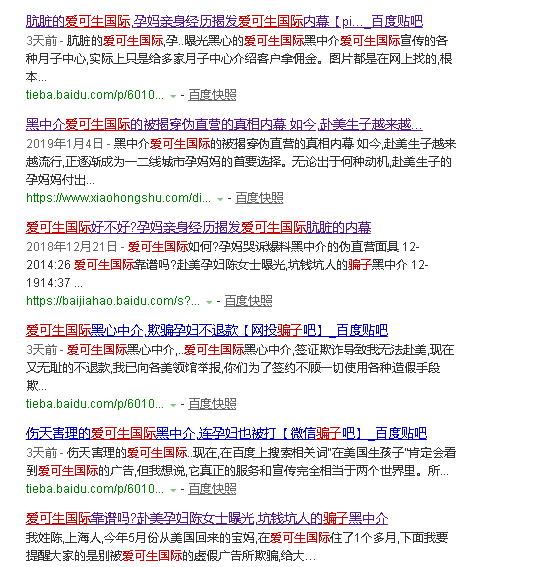The height and width of the screenshot is (567, 542).
Task: Open 百度快照 under 爱可生国际黑心中介 result
Action: click(x=212, y=404)
